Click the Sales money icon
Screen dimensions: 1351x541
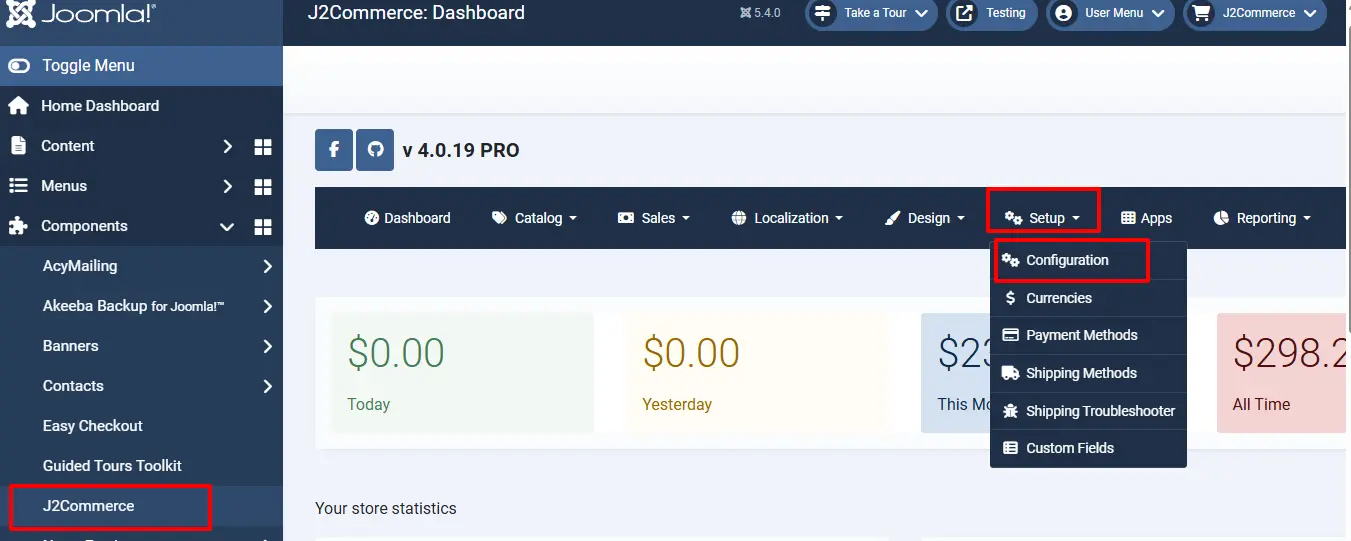[x=626, y=218]
